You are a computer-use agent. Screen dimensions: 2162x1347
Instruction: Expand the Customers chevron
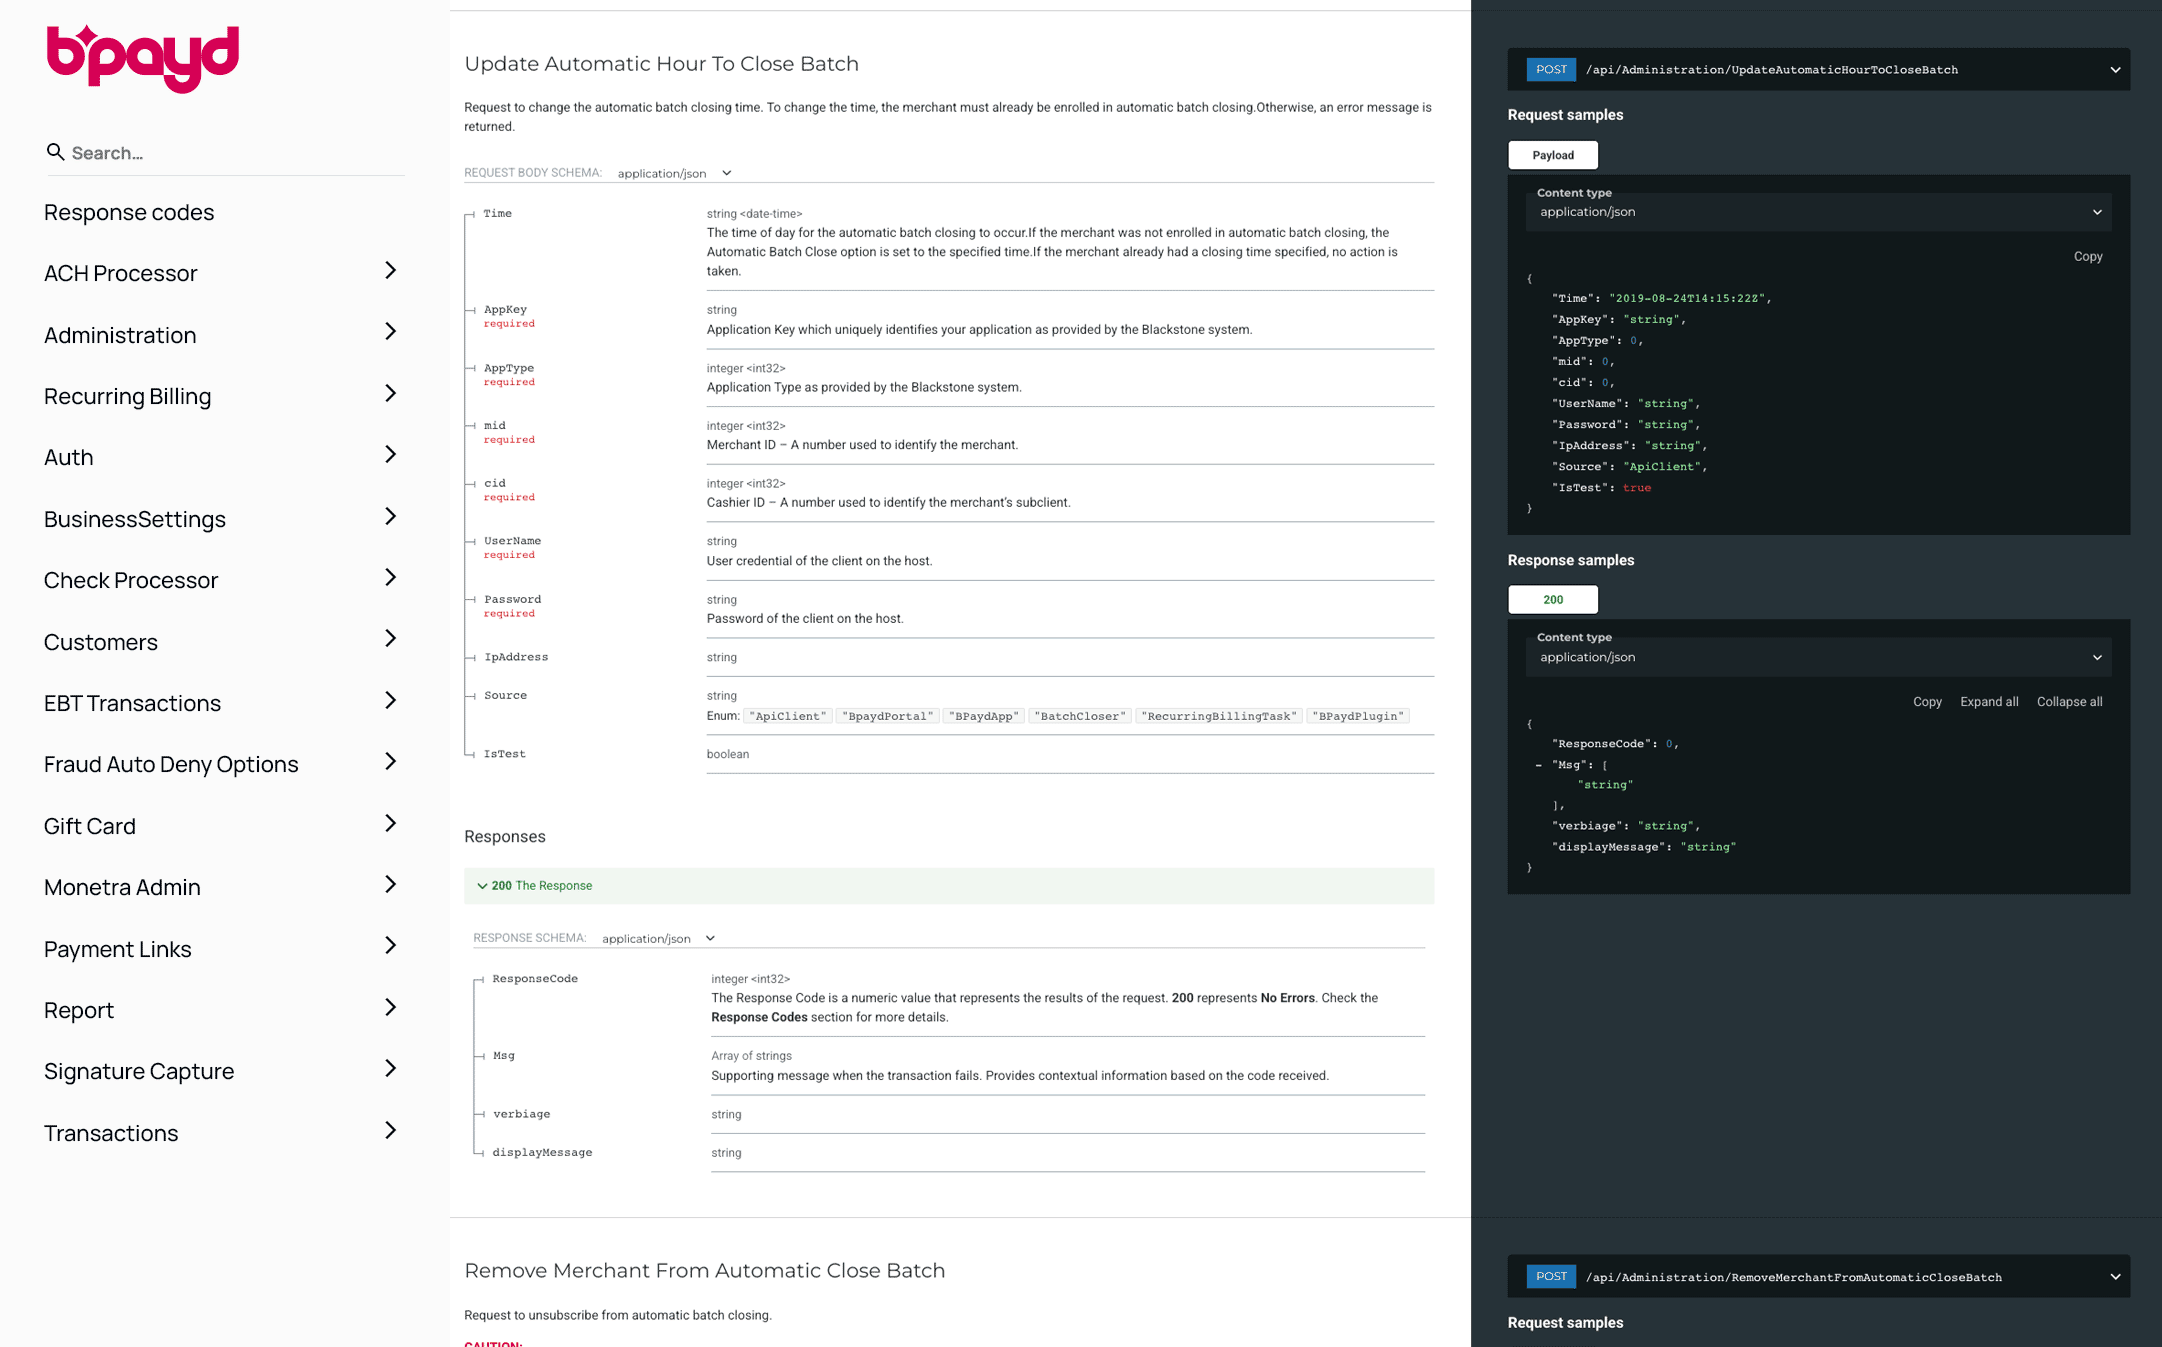tap(391, 639)
